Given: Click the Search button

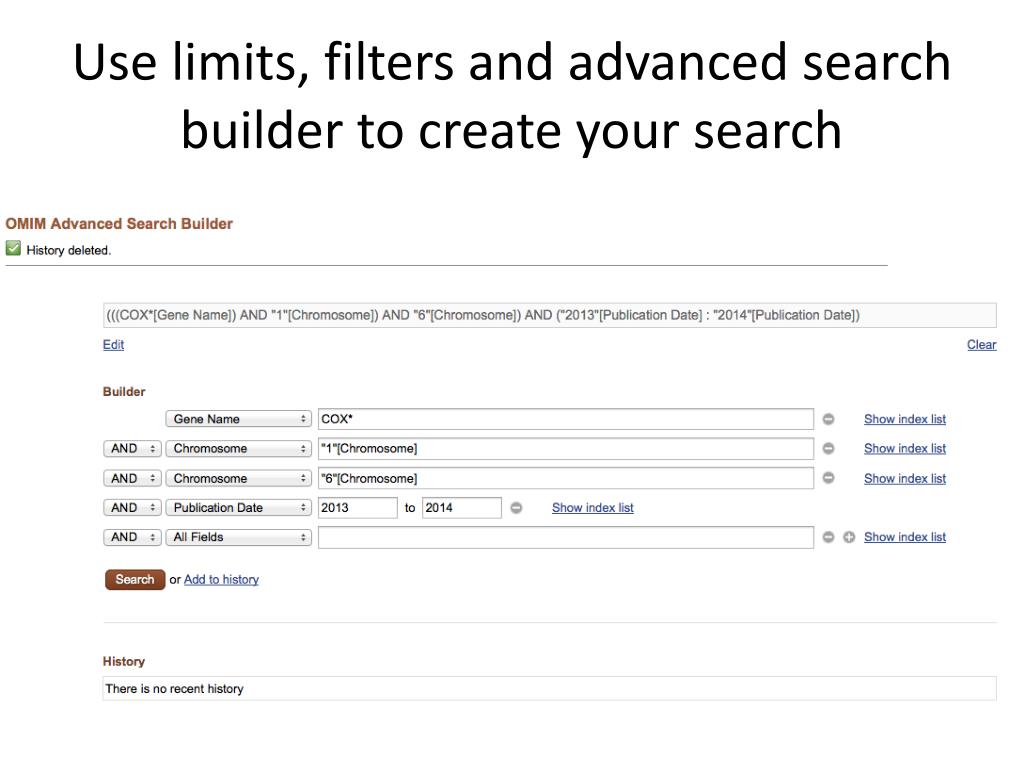Looking at the screenshot, I should pyautogui.click(x=135, y=579).
